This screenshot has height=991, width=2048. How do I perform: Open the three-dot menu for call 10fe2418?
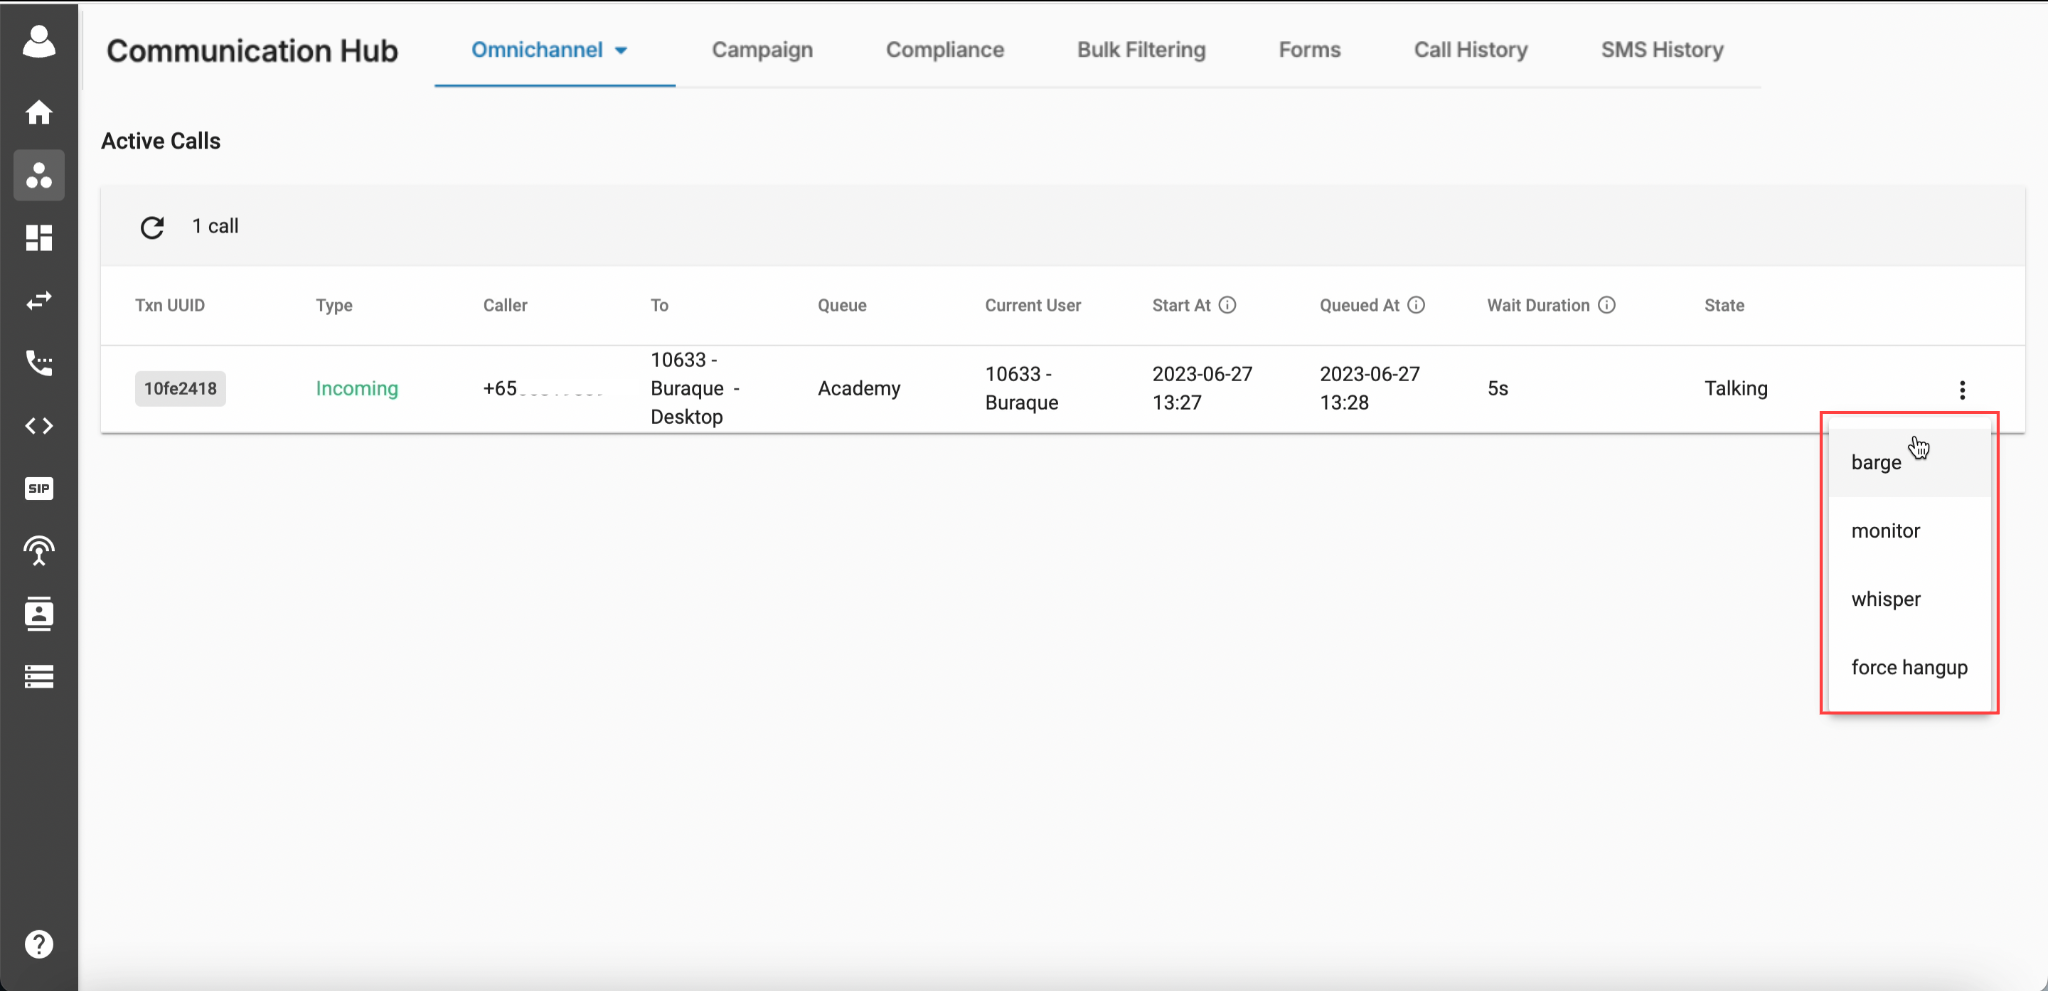point(1962,390)
